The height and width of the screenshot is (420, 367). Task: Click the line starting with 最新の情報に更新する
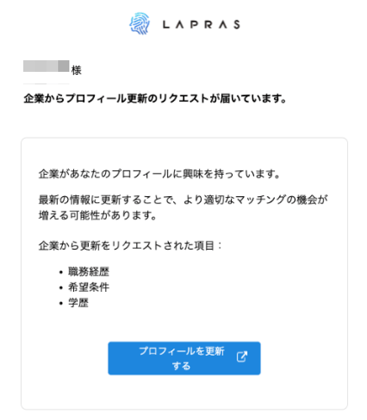[x=183, y=200]
